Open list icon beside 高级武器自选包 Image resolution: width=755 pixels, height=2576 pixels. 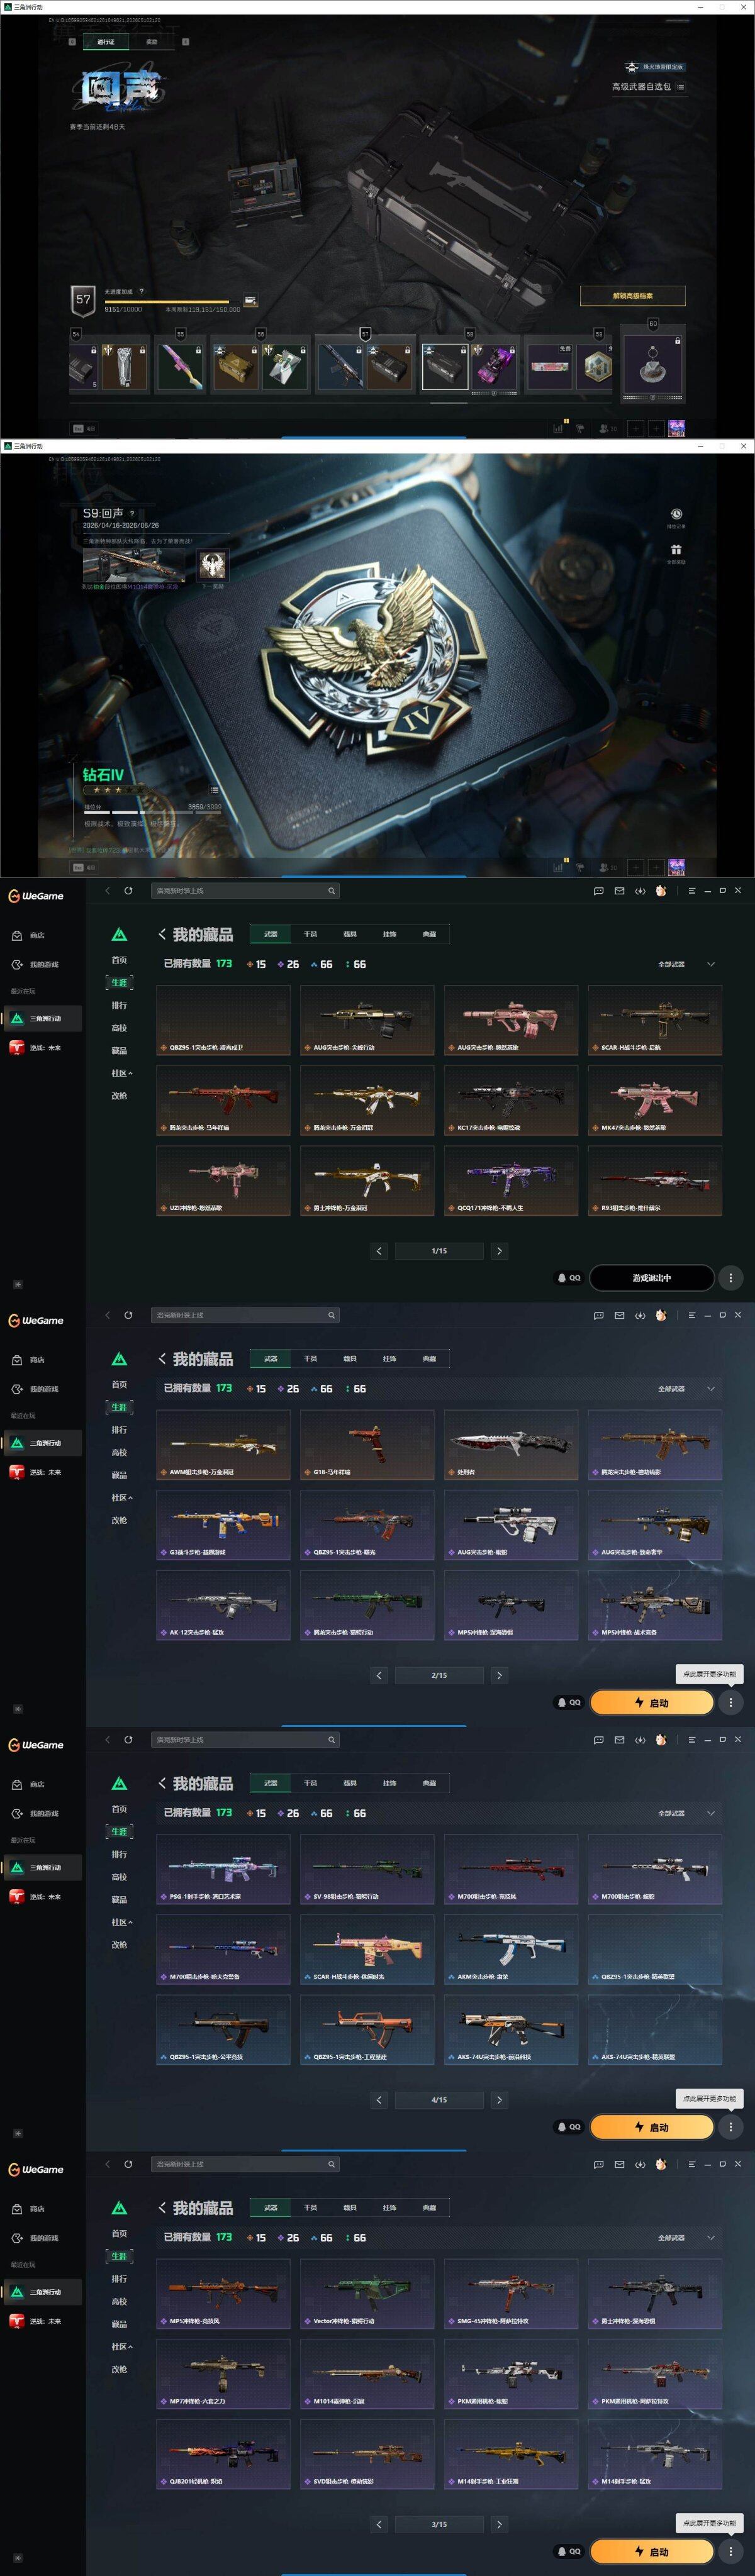point(680,87)
